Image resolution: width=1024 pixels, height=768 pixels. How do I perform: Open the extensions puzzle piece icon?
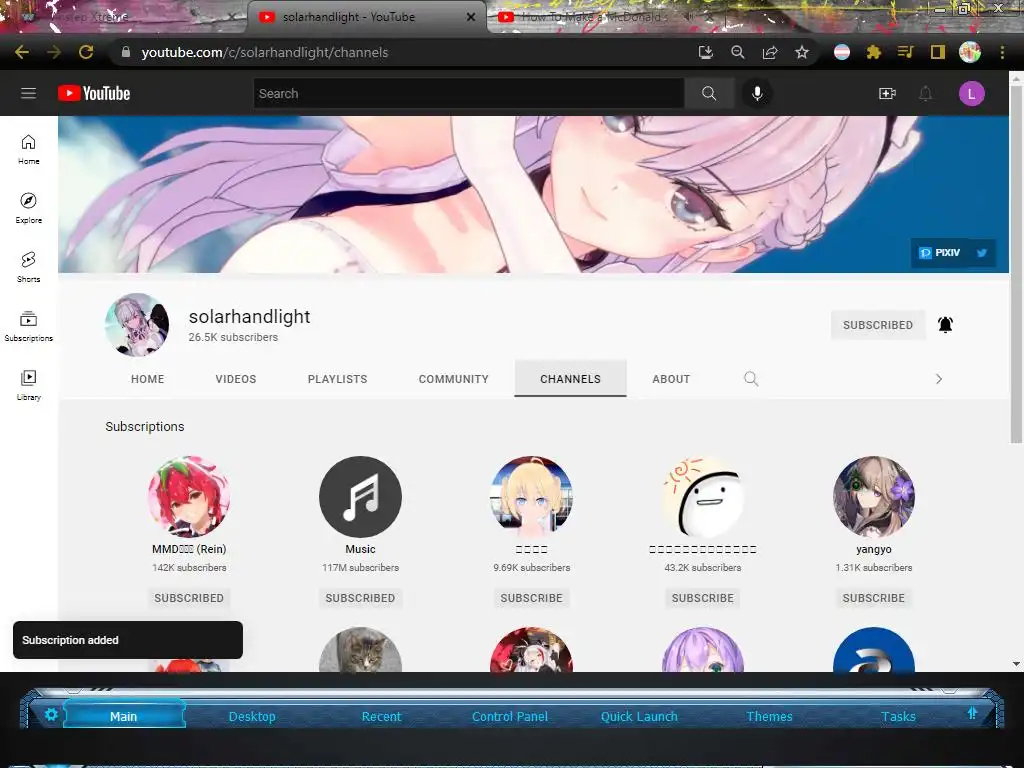pos(874,52)
